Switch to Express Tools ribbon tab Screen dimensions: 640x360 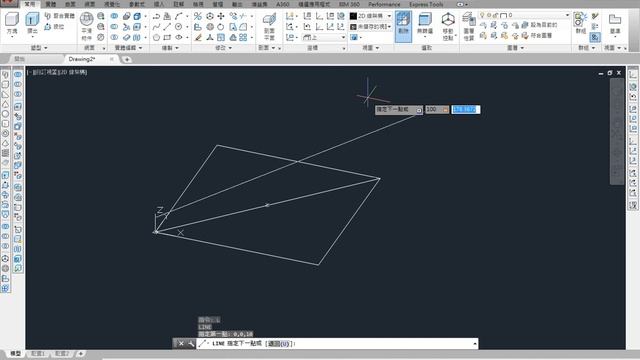click(426, 4)
